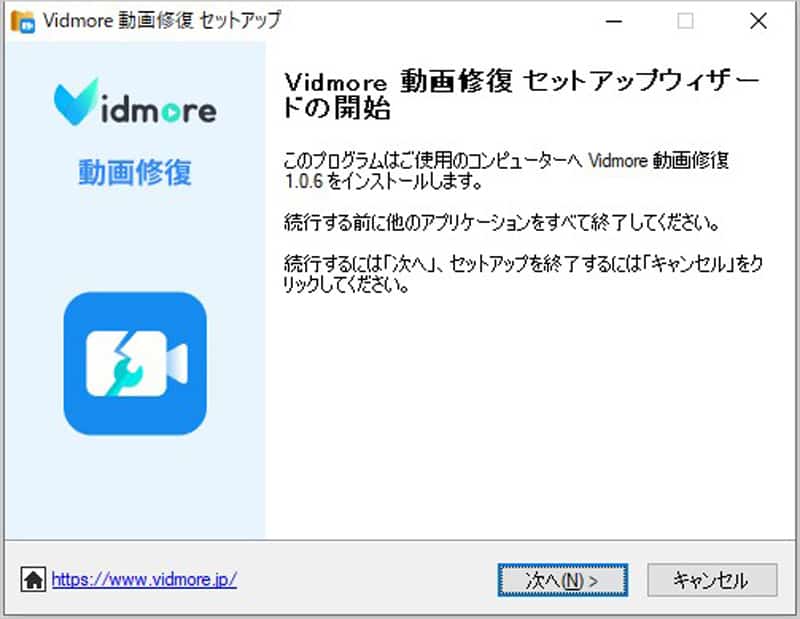Click the wrench symbol inside the camera icon
Viewport: 800px width, 619px height.
(128, 370)
